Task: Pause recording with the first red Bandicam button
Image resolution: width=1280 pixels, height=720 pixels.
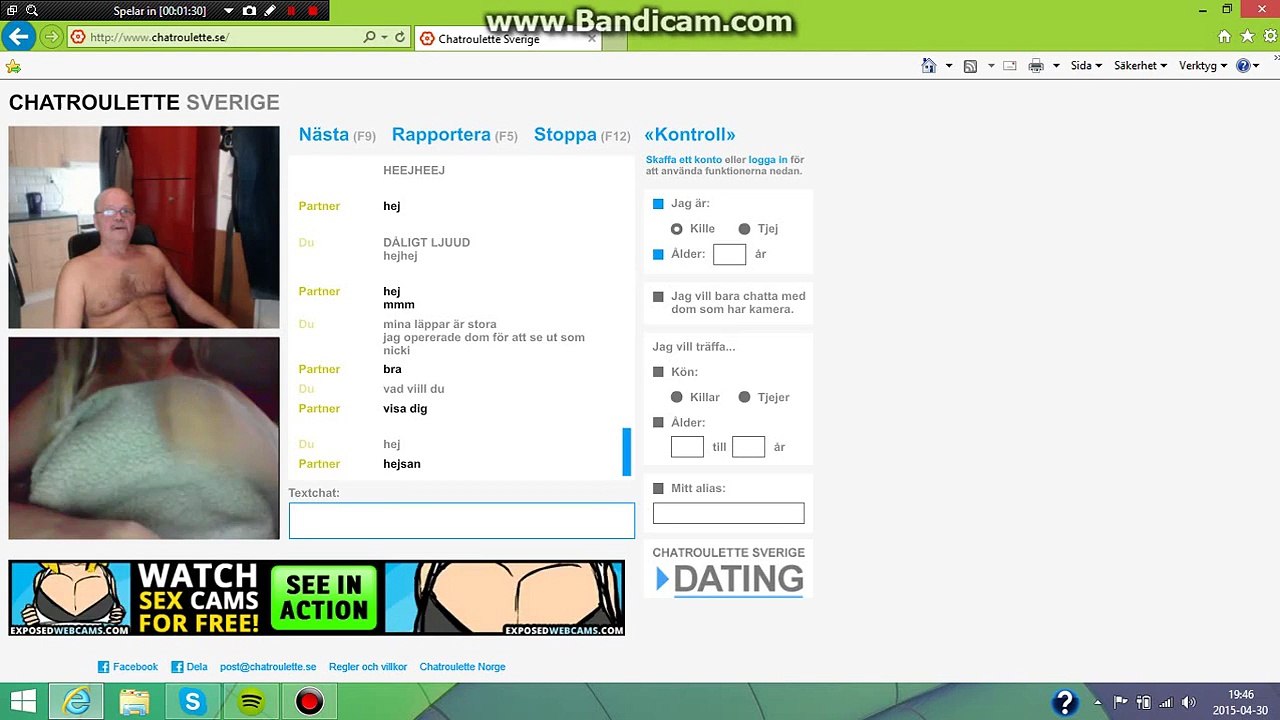Action: 292,11
